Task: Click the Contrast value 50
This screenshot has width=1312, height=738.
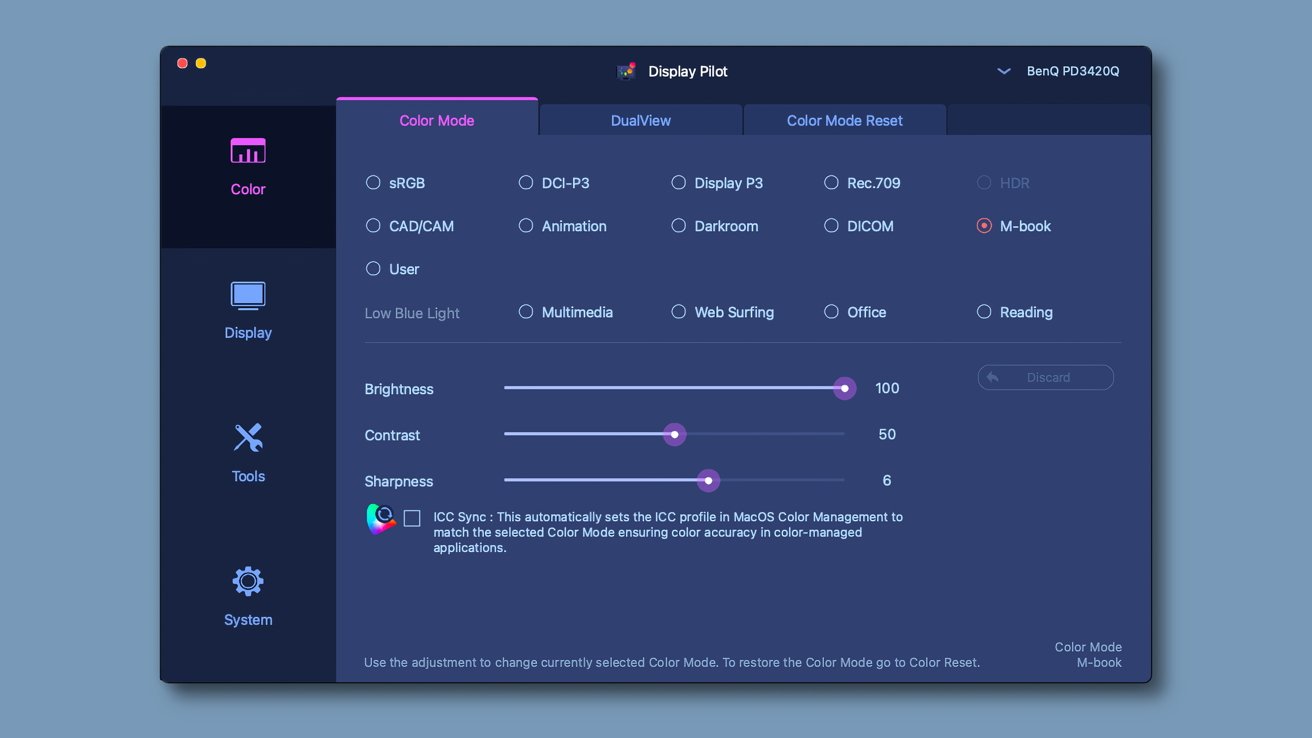Action: 887,434
